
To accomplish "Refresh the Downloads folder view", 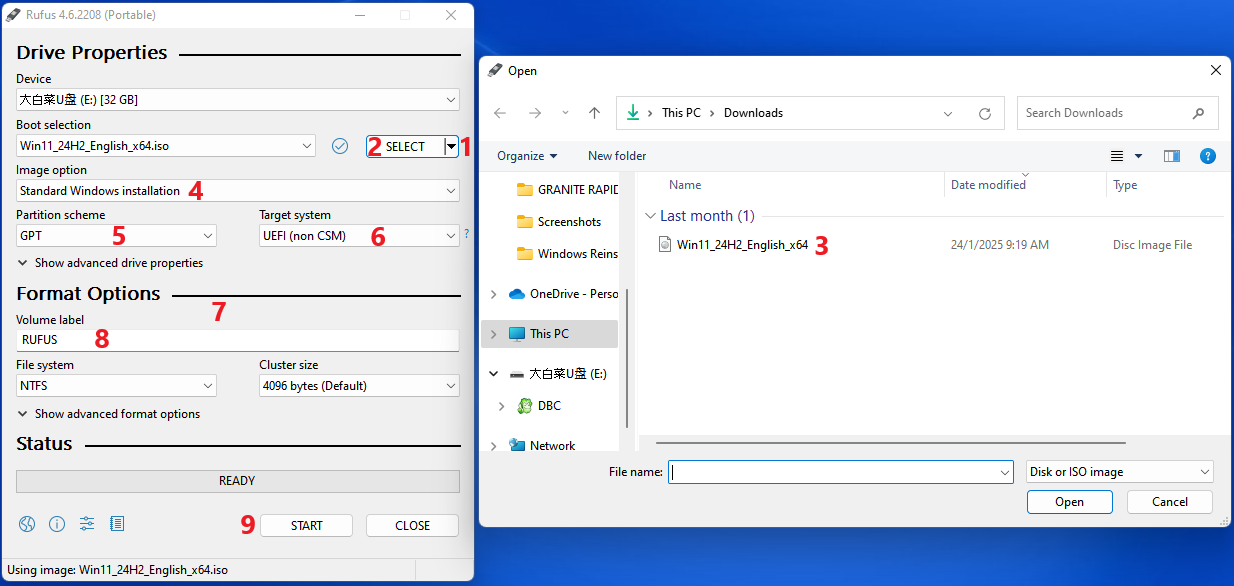I will point(985,113).
